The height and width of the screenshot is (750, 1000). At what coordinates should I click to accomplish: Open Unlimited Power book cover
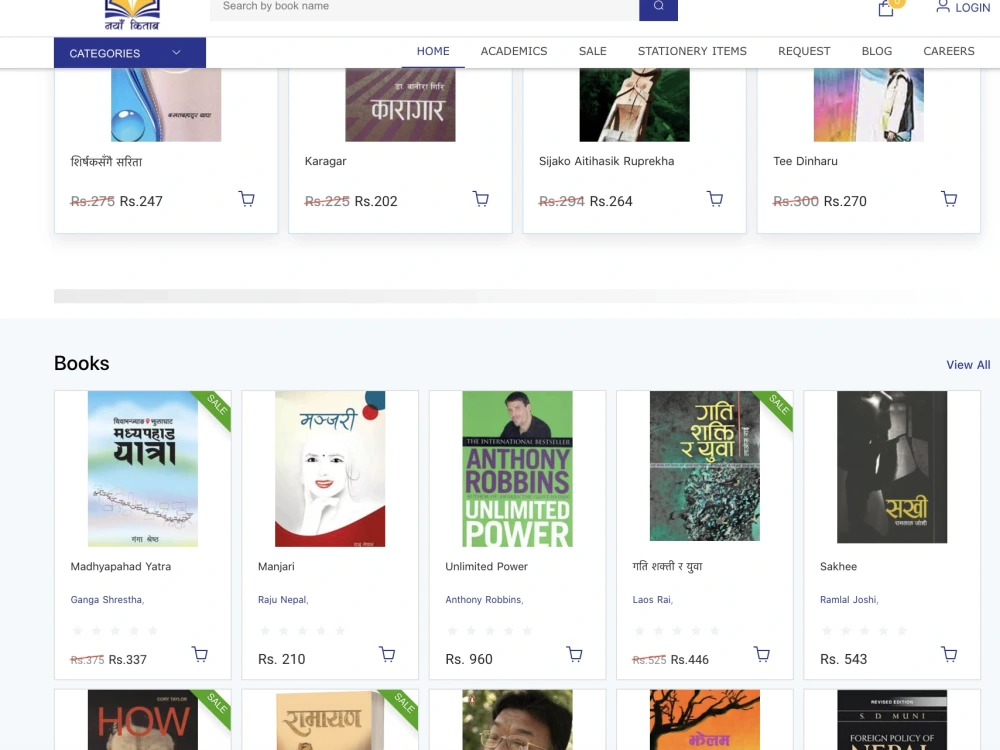(x=517, y=469)
